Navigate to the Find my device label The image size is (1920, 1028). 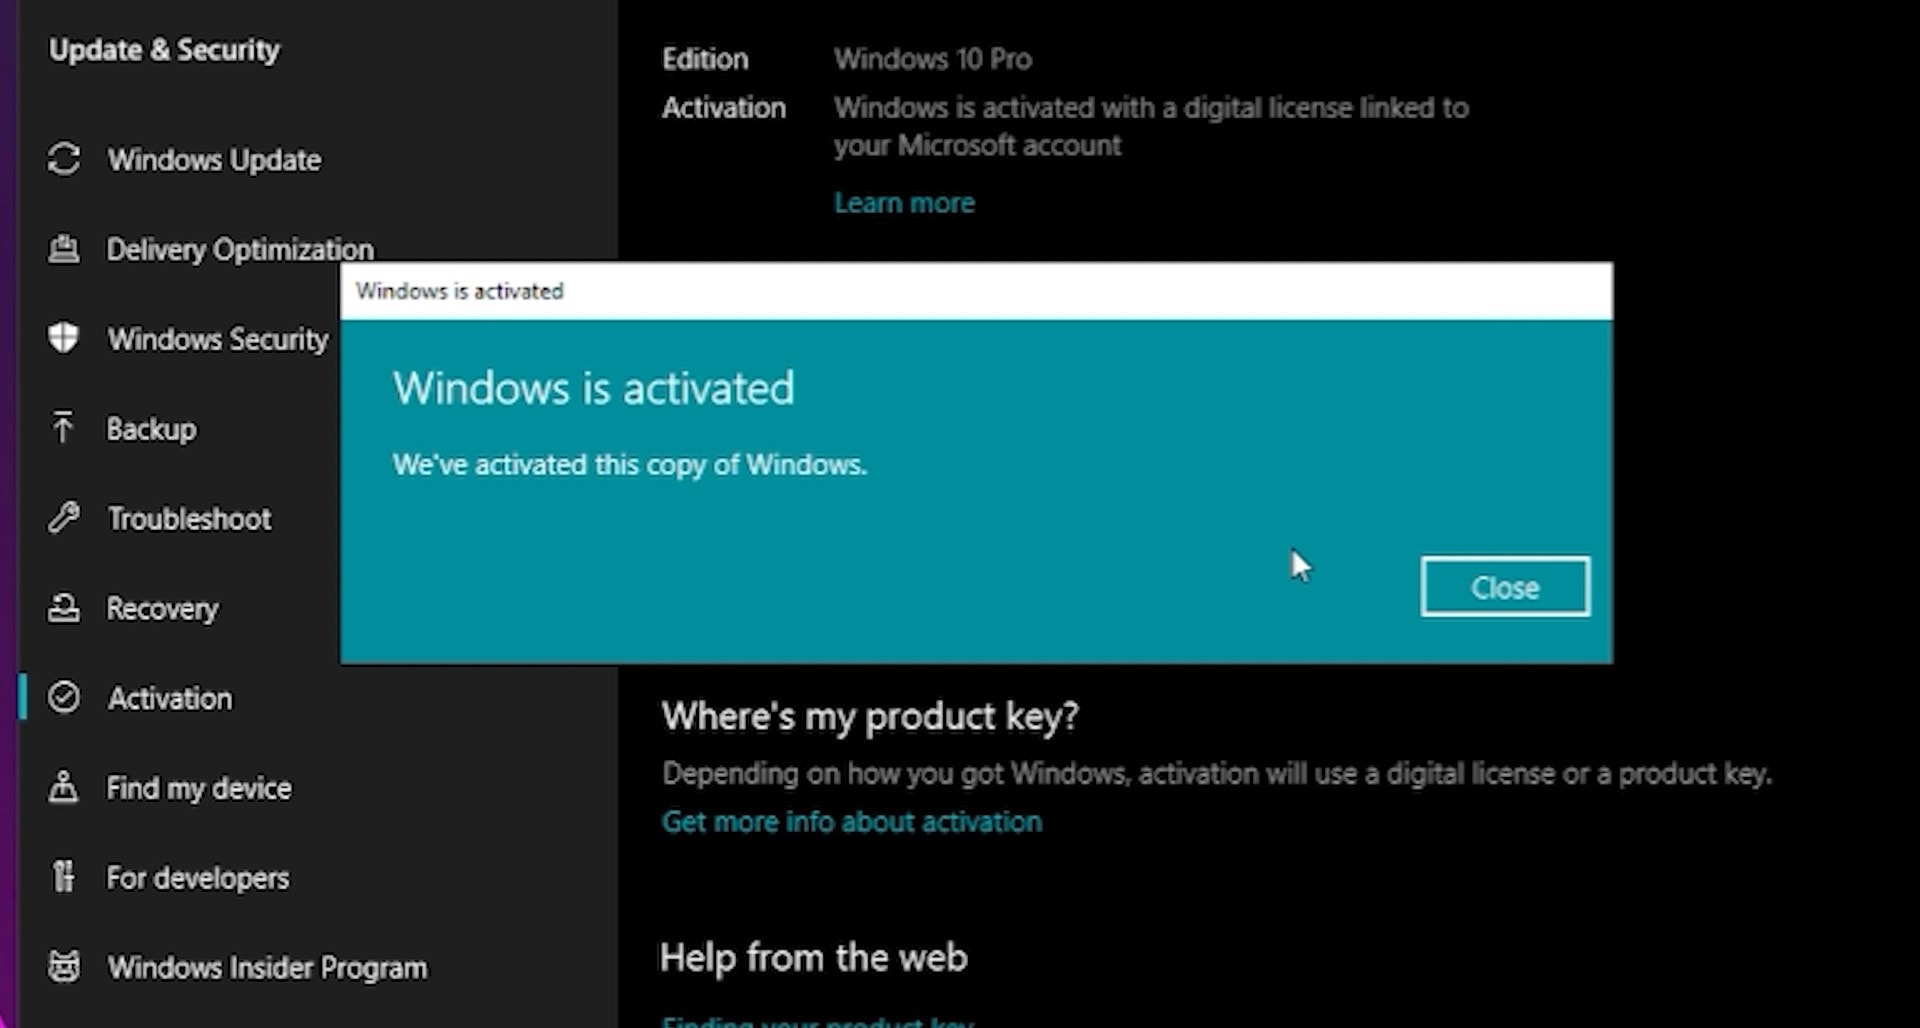point(199,788)
